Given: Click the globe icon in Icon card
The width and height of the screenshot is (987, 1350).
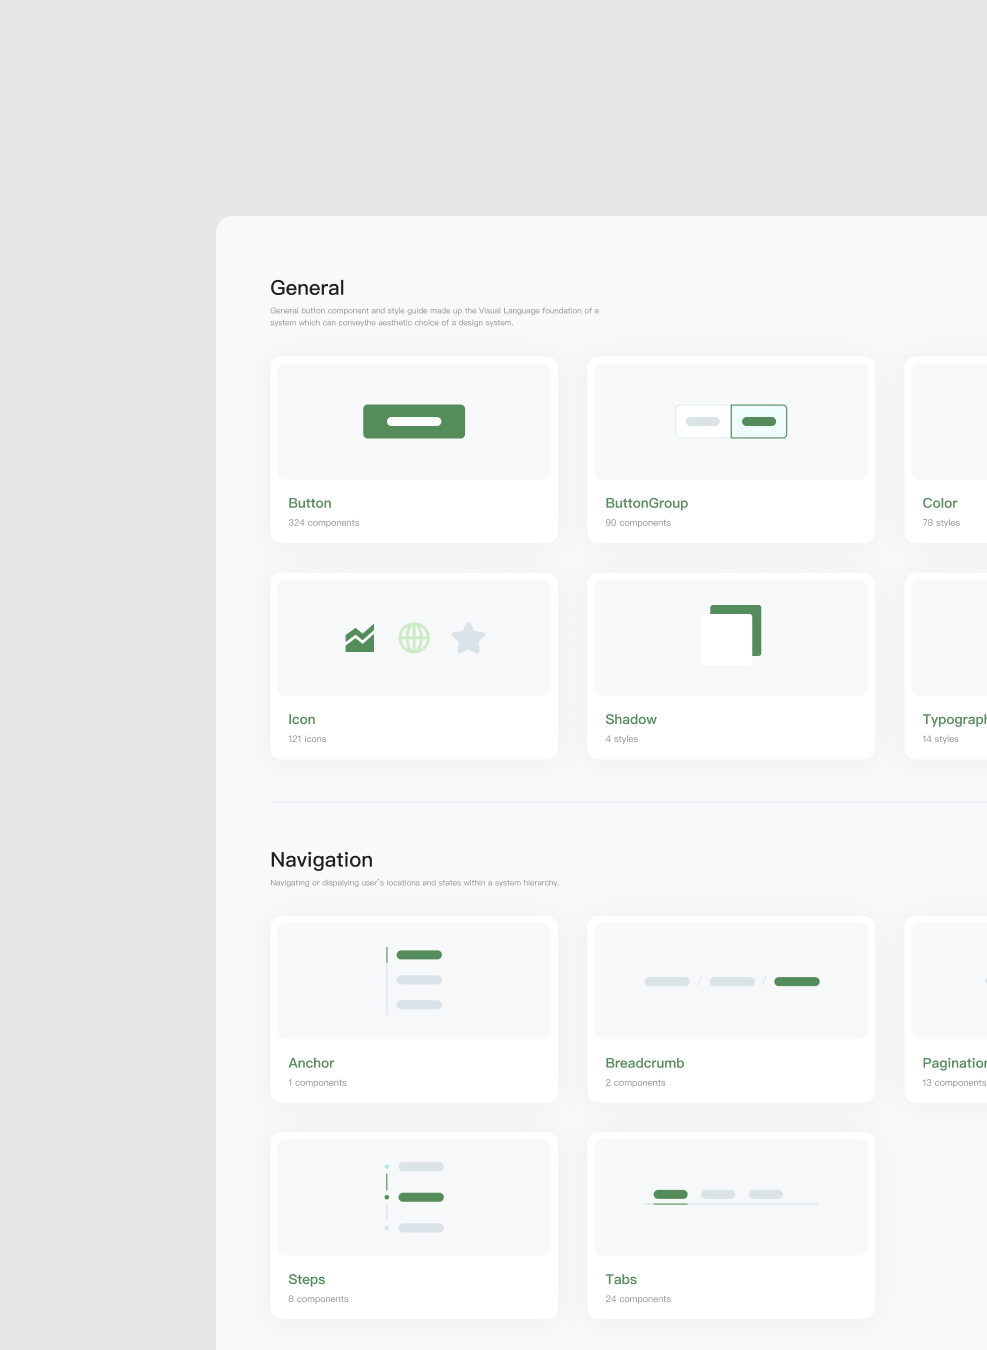Looking at the screenshot, I should (414, 638).
